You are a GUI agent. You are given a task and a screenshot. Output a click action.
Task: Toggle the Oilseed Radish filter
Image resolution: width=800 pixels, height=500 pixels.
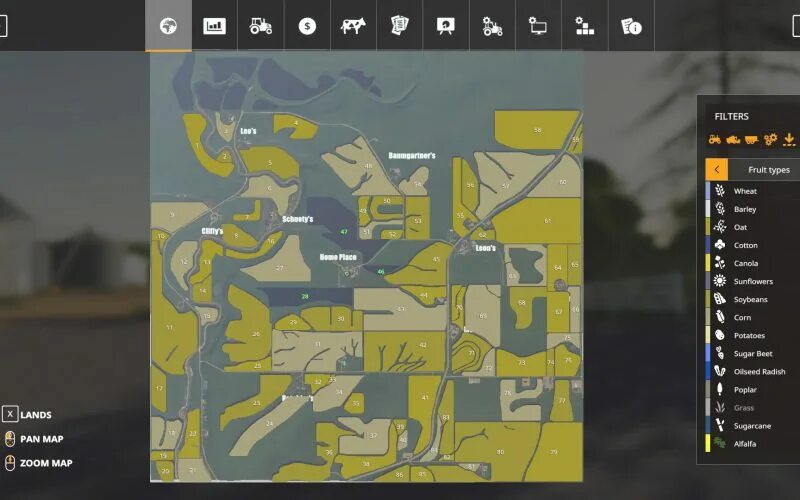753,371
